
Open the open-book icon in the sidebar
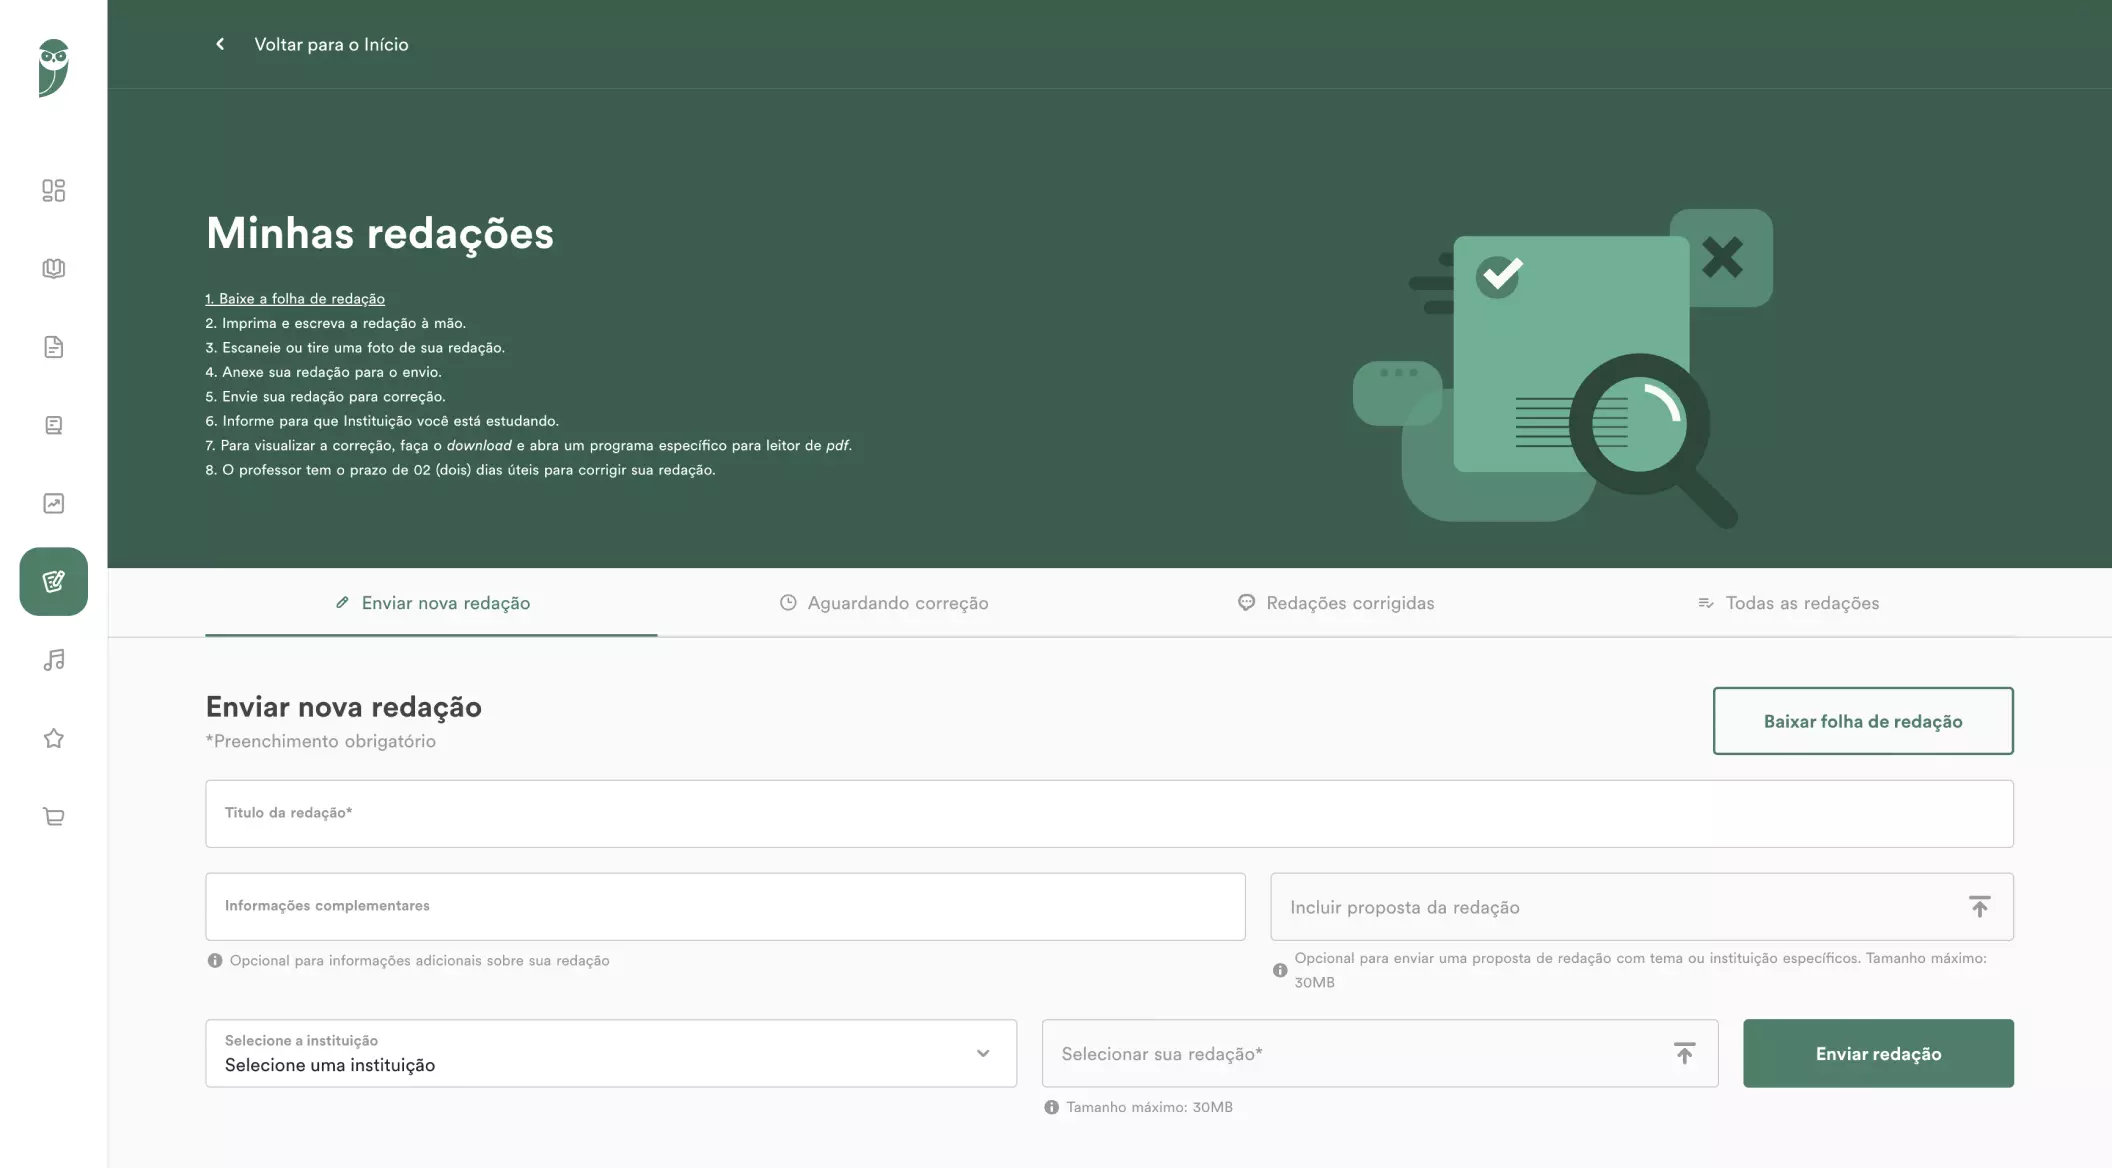tap(54, 268)
